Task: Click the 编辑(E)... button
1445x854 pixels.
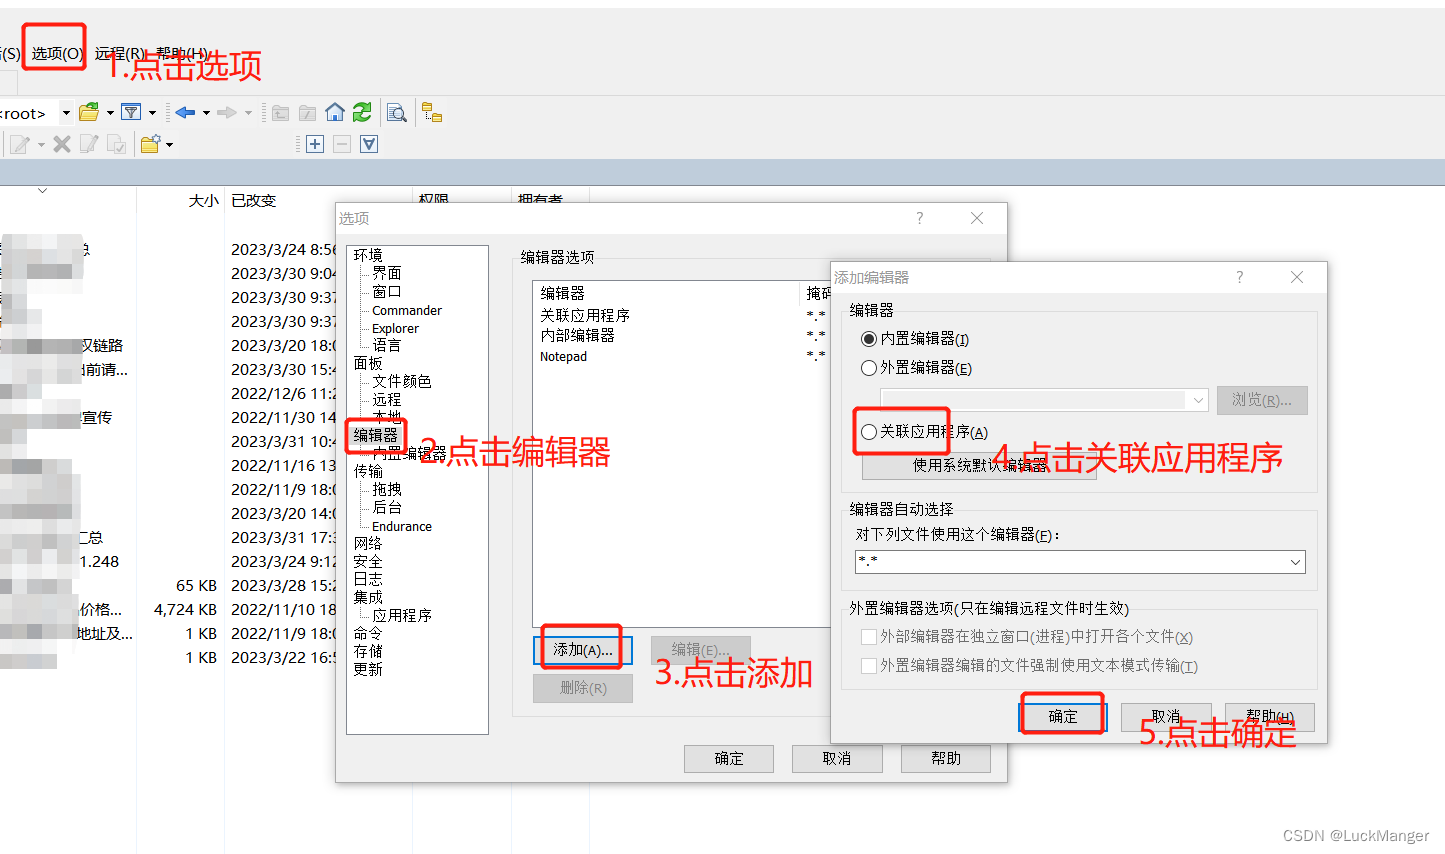Action: [x=700, y=650]
